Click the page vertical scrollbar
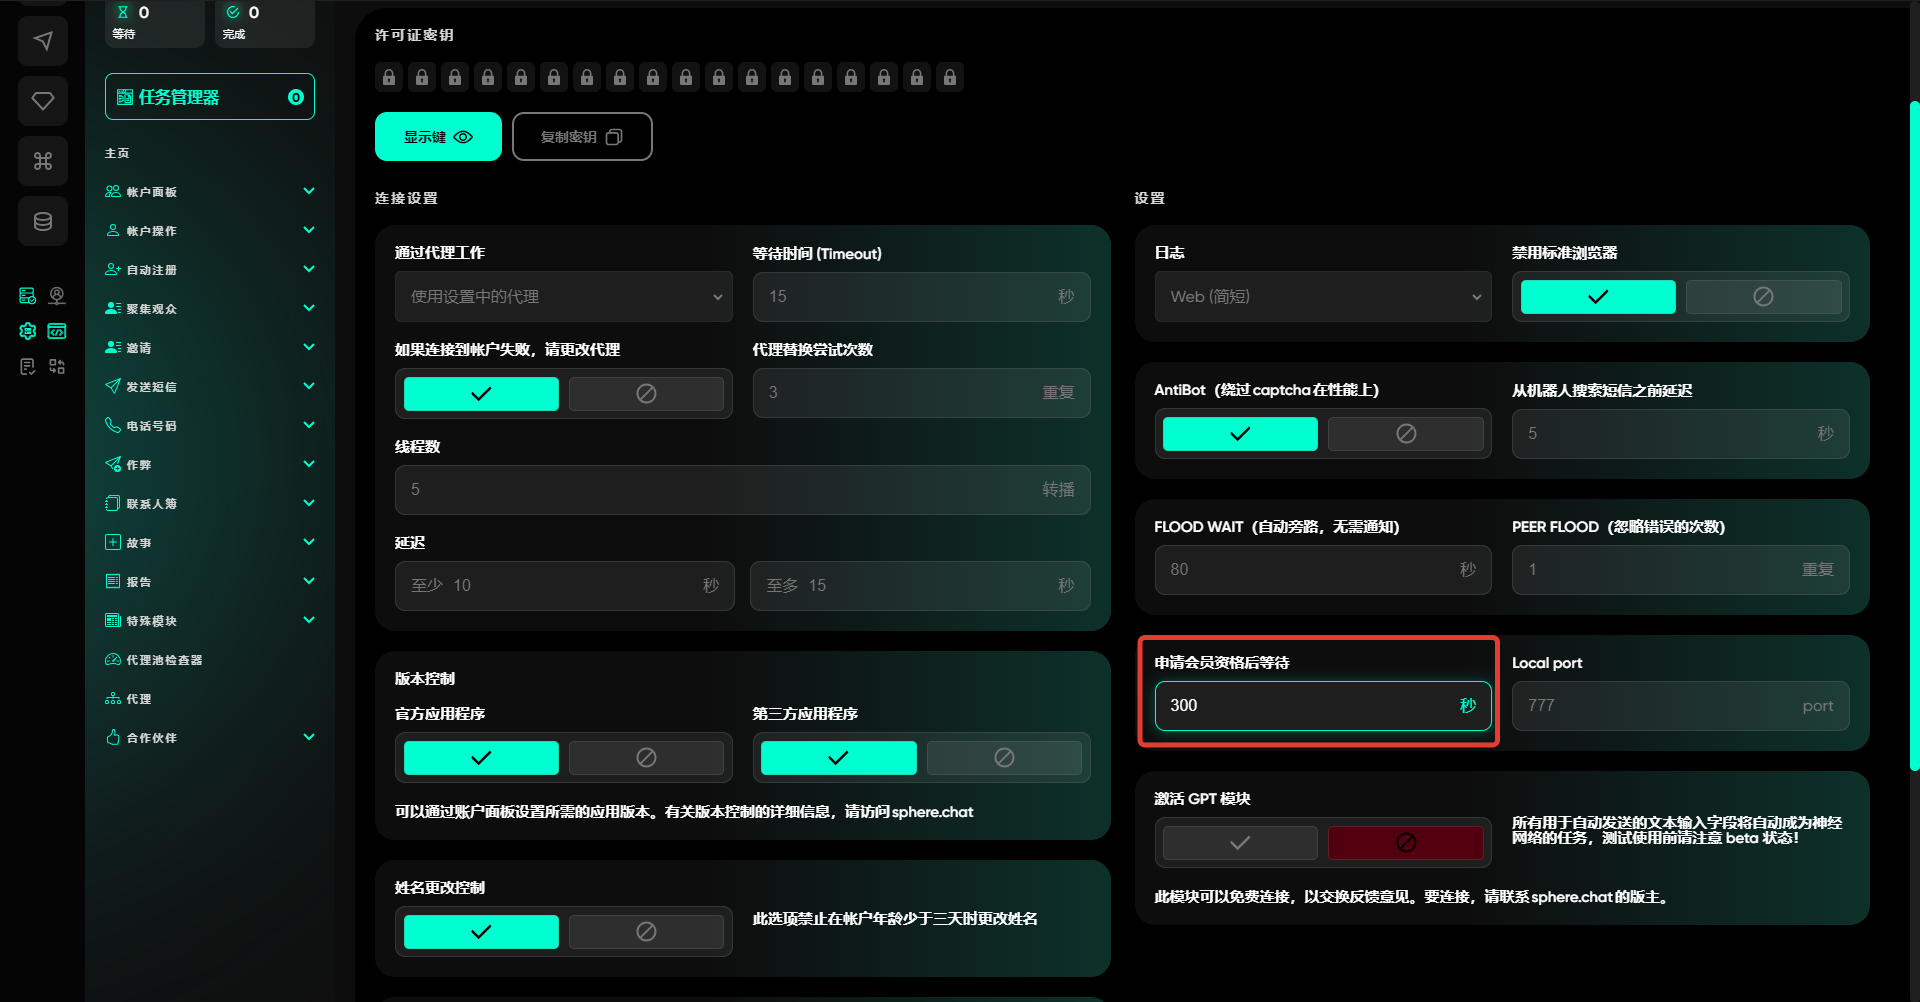The image size is (1920, 1002). tap(1914, 435)
